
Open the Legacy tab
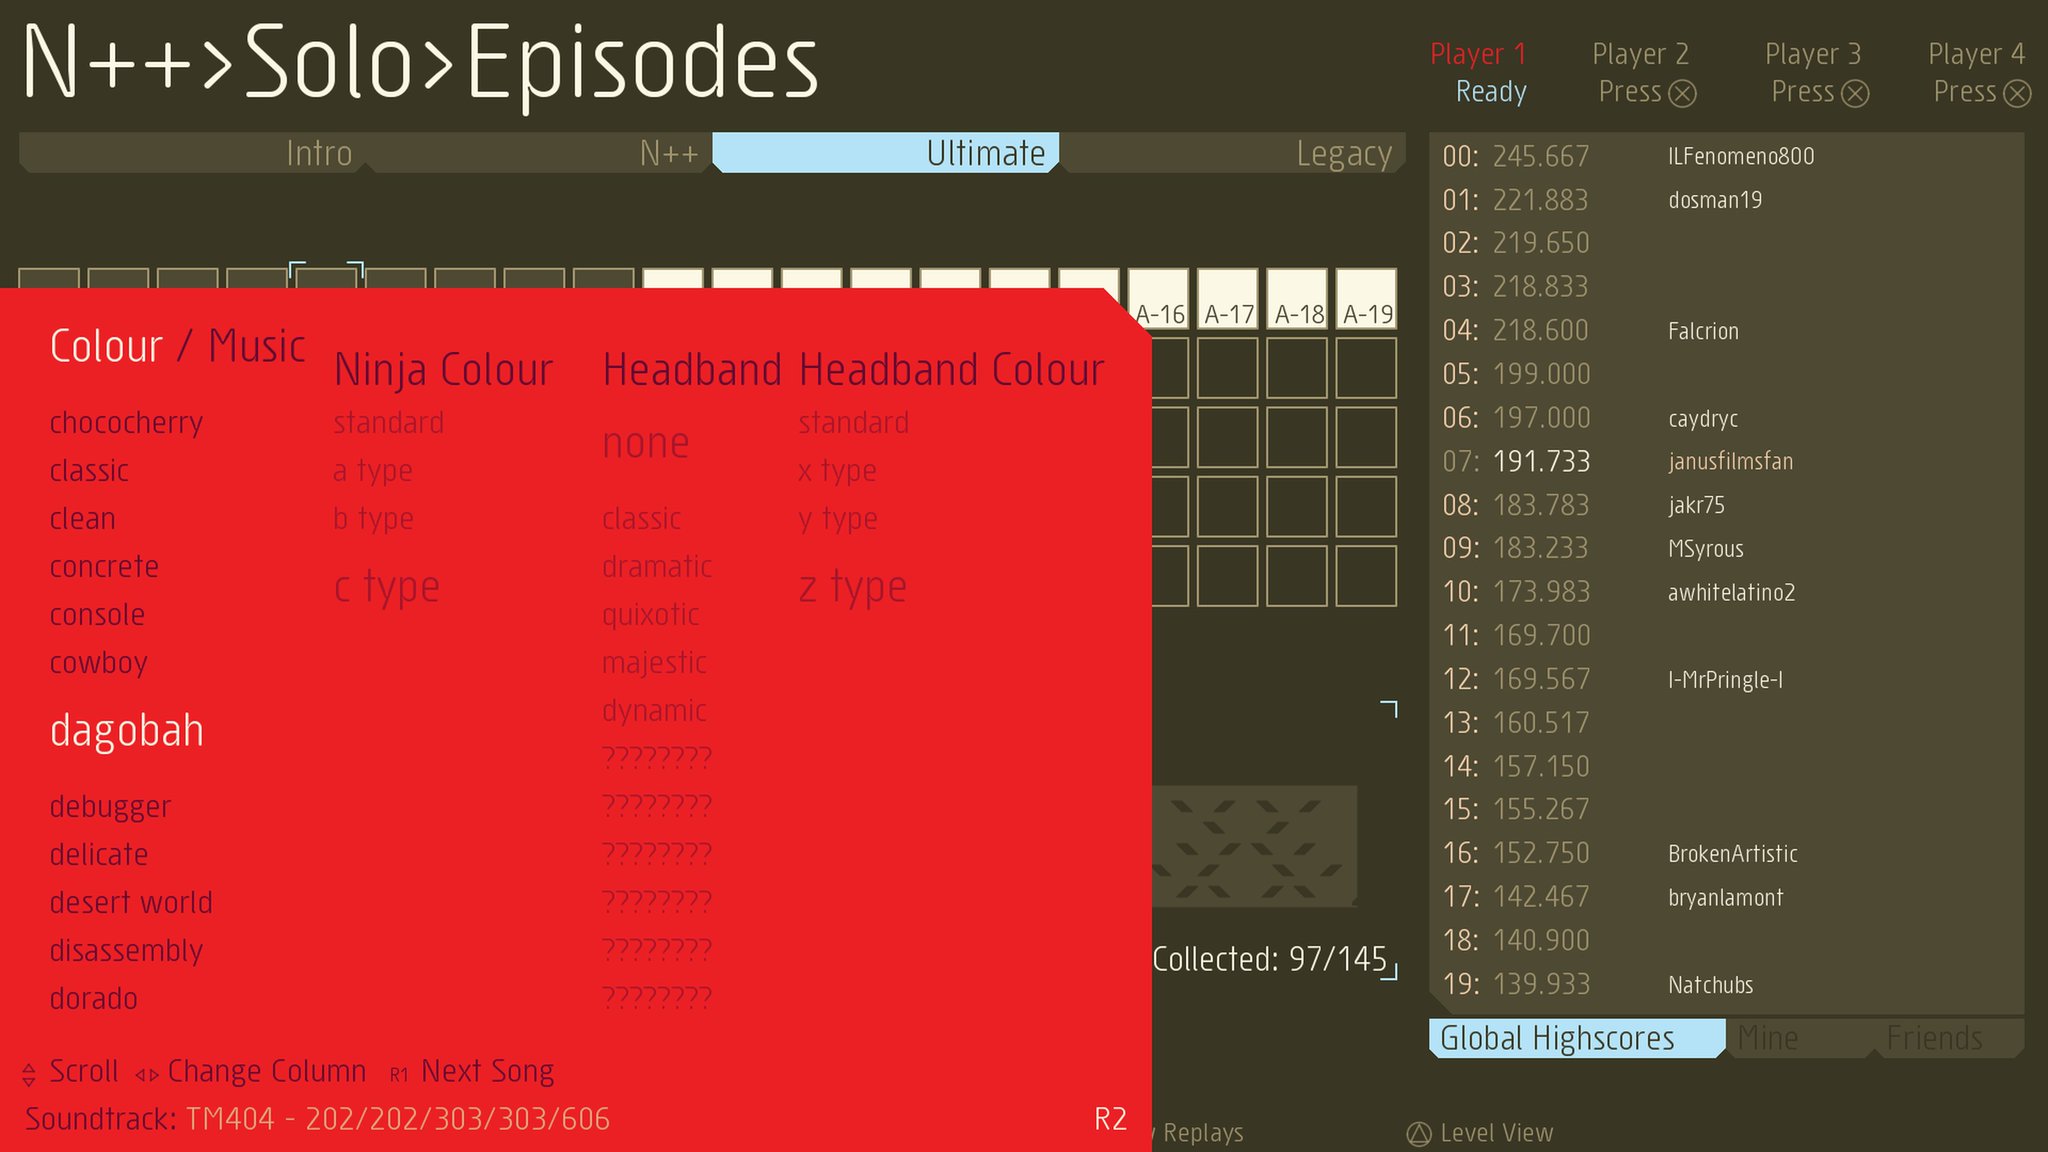pyautogui.click(x=1233, y=153)
